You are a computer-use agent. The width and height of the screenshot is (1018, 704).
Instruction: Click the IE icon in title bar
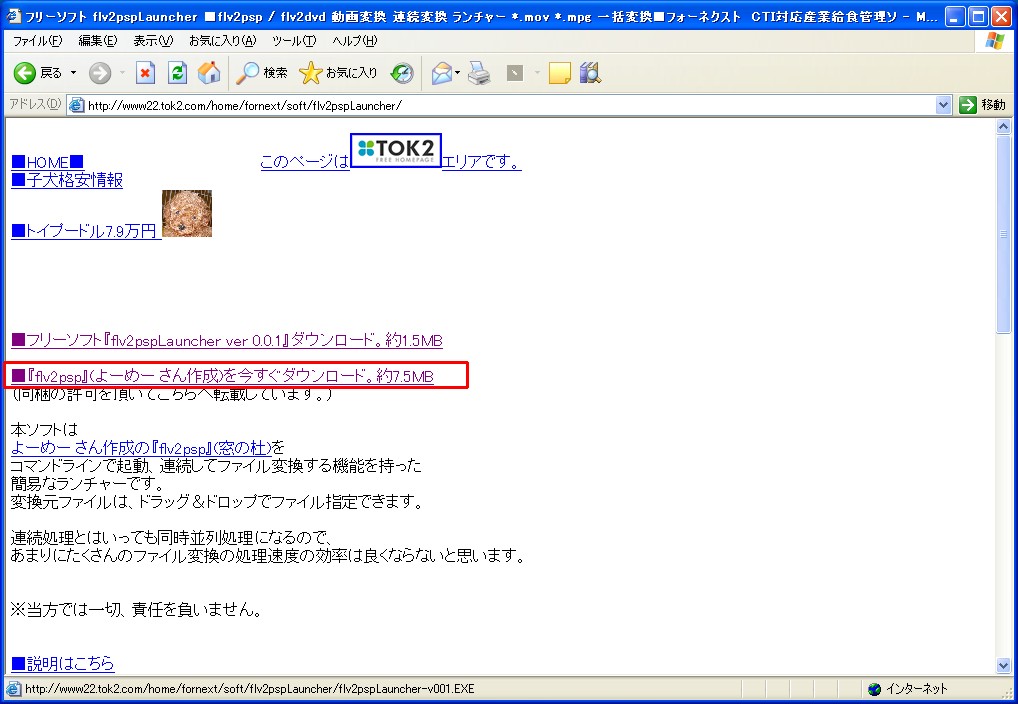click(12, 16)
